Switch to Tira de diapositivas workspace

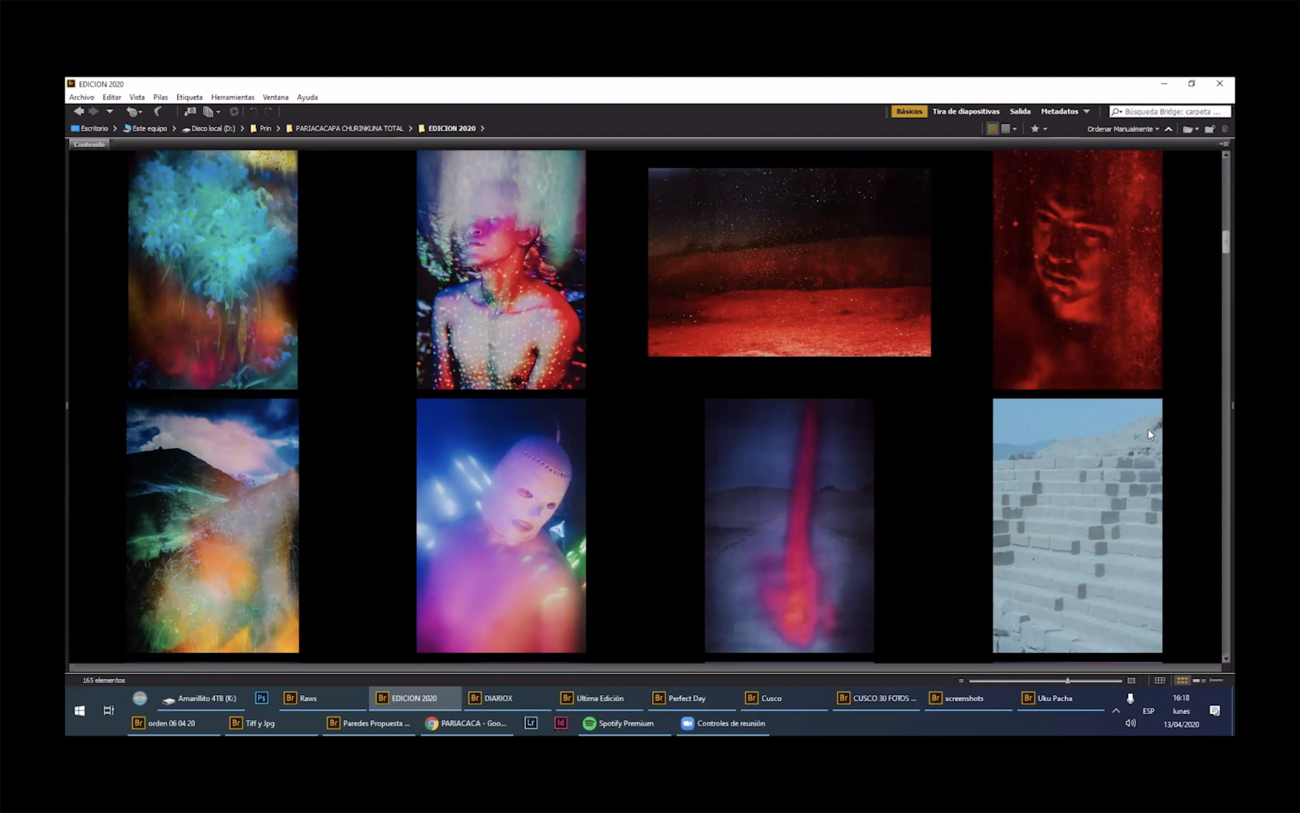(x=966, y=111)
